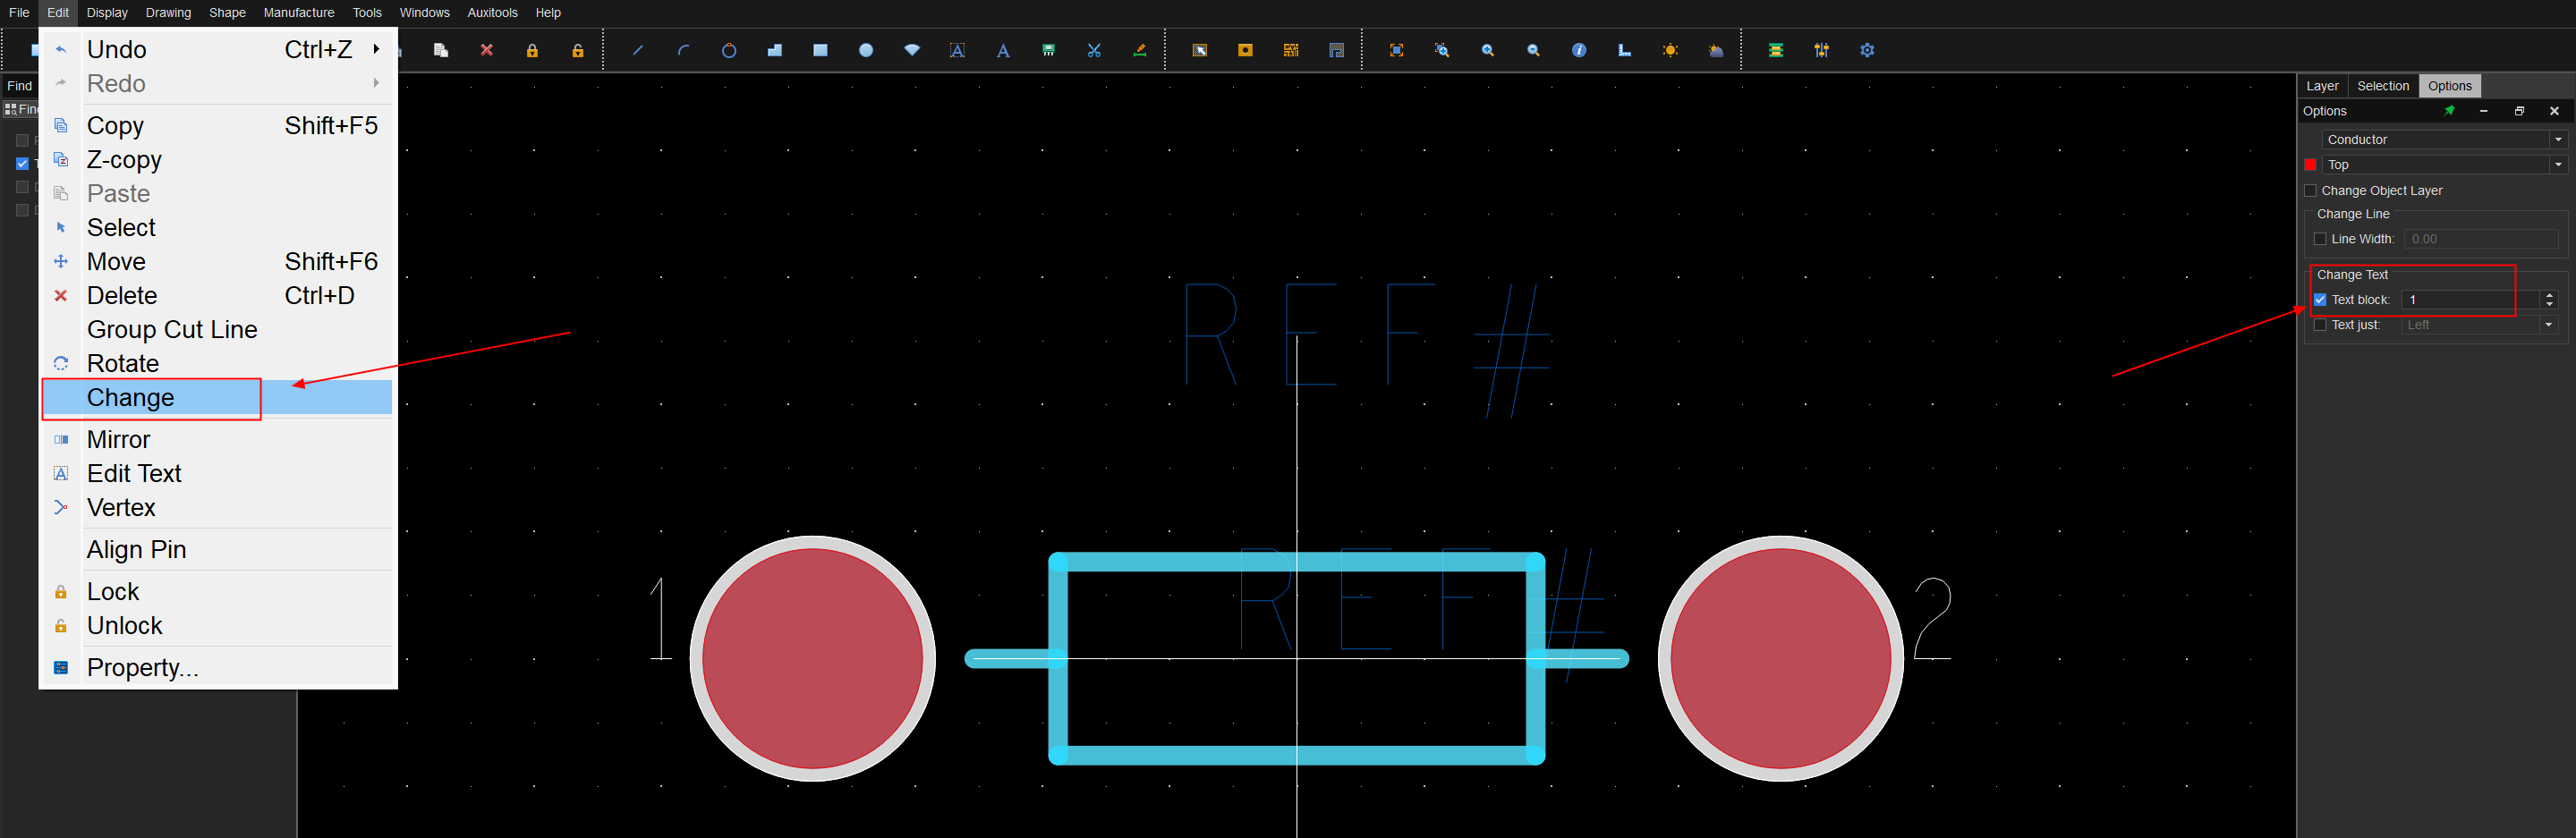The width and height of the screenshot is (2576, 838).
Task: Choose Change from the Edit menu
Action: 131,398
